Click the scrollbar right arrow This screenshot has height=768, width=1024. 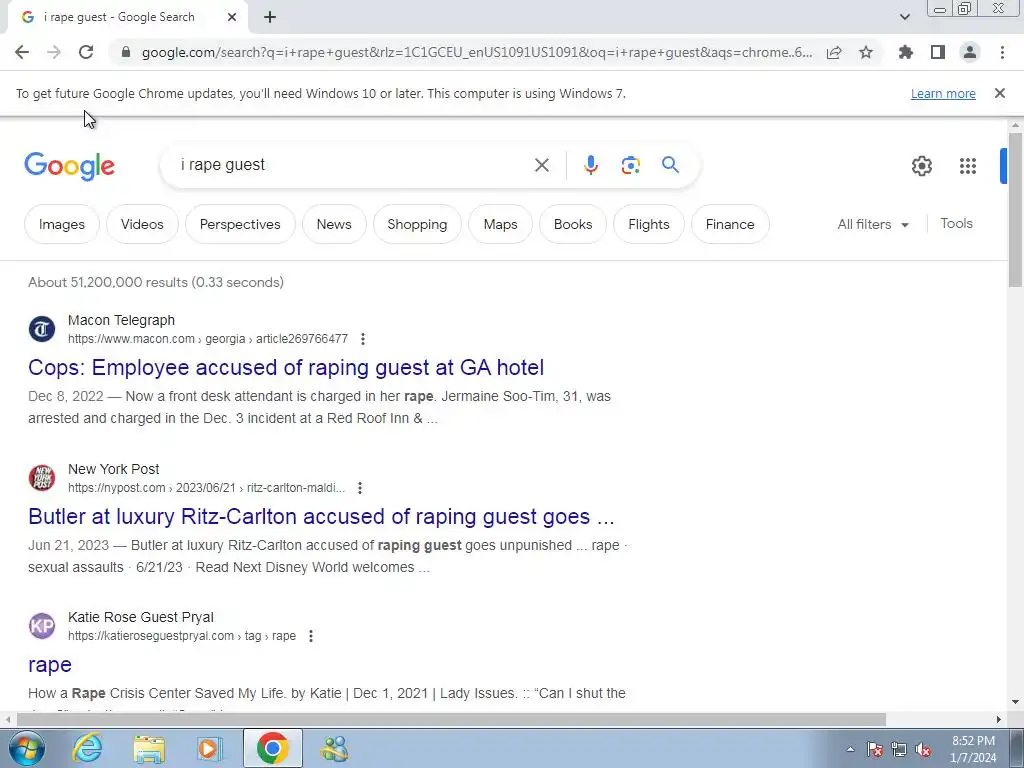pyautogui.click(x=998, y=719)
